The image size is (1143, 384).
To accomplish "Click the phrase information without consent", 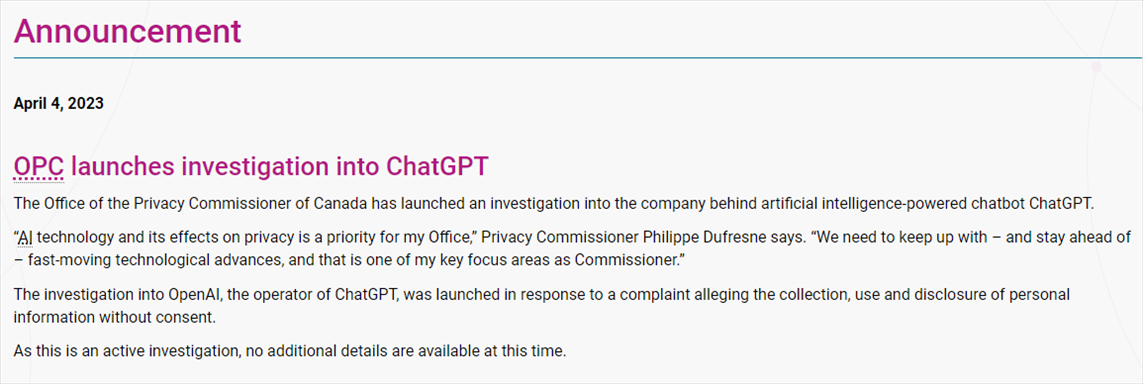I will [x=114, y=317].
